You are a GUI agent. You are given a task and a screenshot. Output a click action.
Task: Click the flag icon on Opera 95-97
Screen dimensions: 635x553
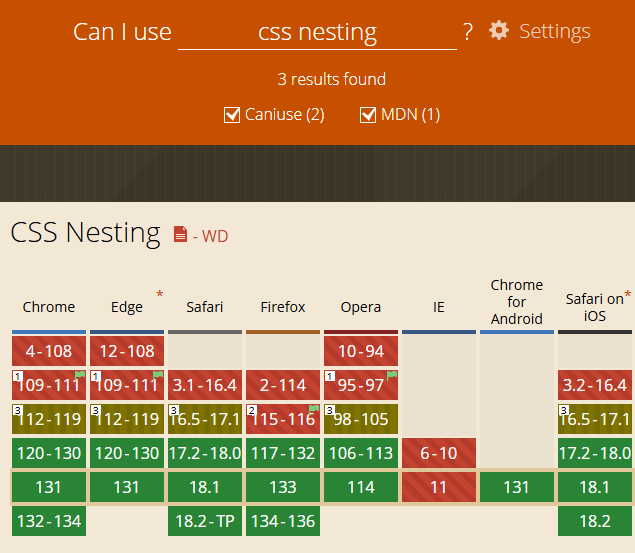pos(392,374)
